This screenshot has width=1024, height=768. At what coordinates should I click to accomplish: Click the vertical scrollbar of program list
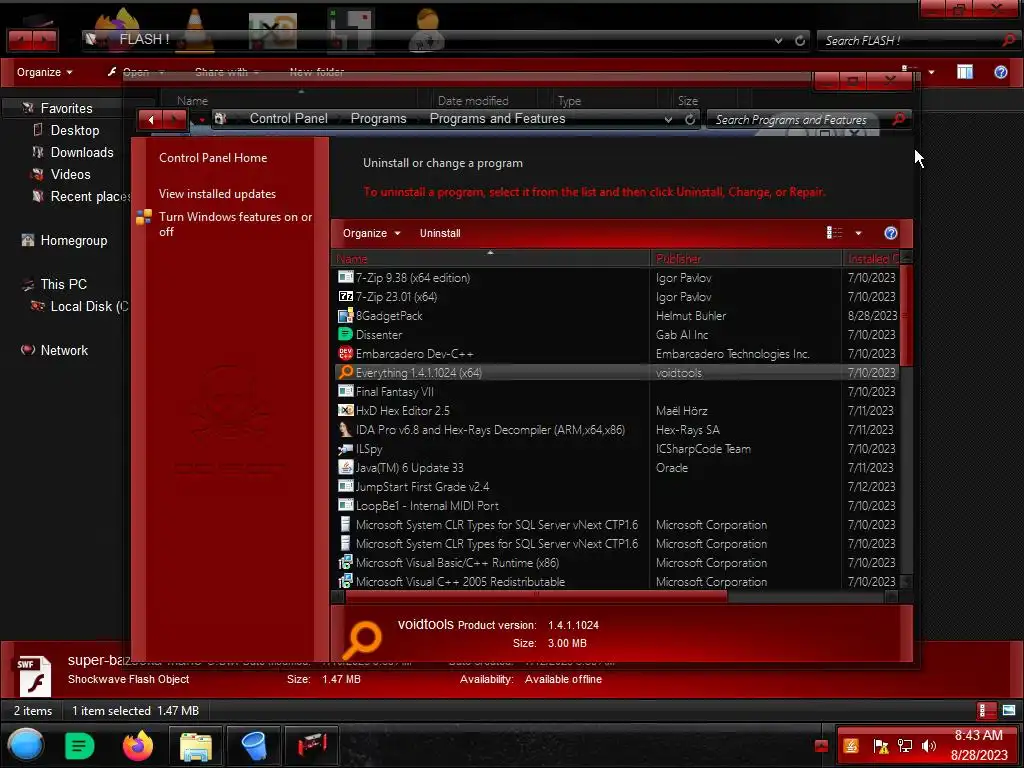coord(906,317)
